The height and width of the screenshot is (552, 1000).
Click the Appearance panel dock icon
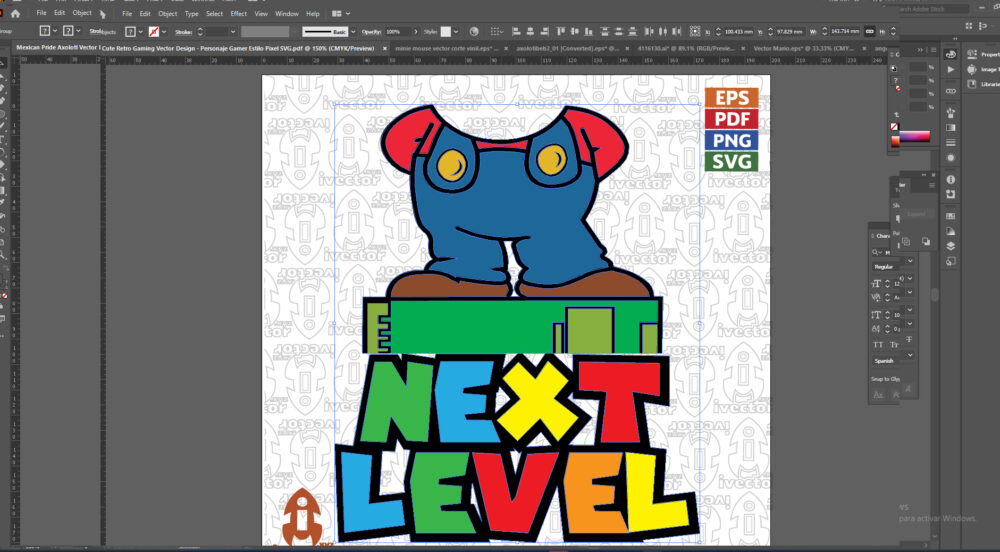pos(951,157)
